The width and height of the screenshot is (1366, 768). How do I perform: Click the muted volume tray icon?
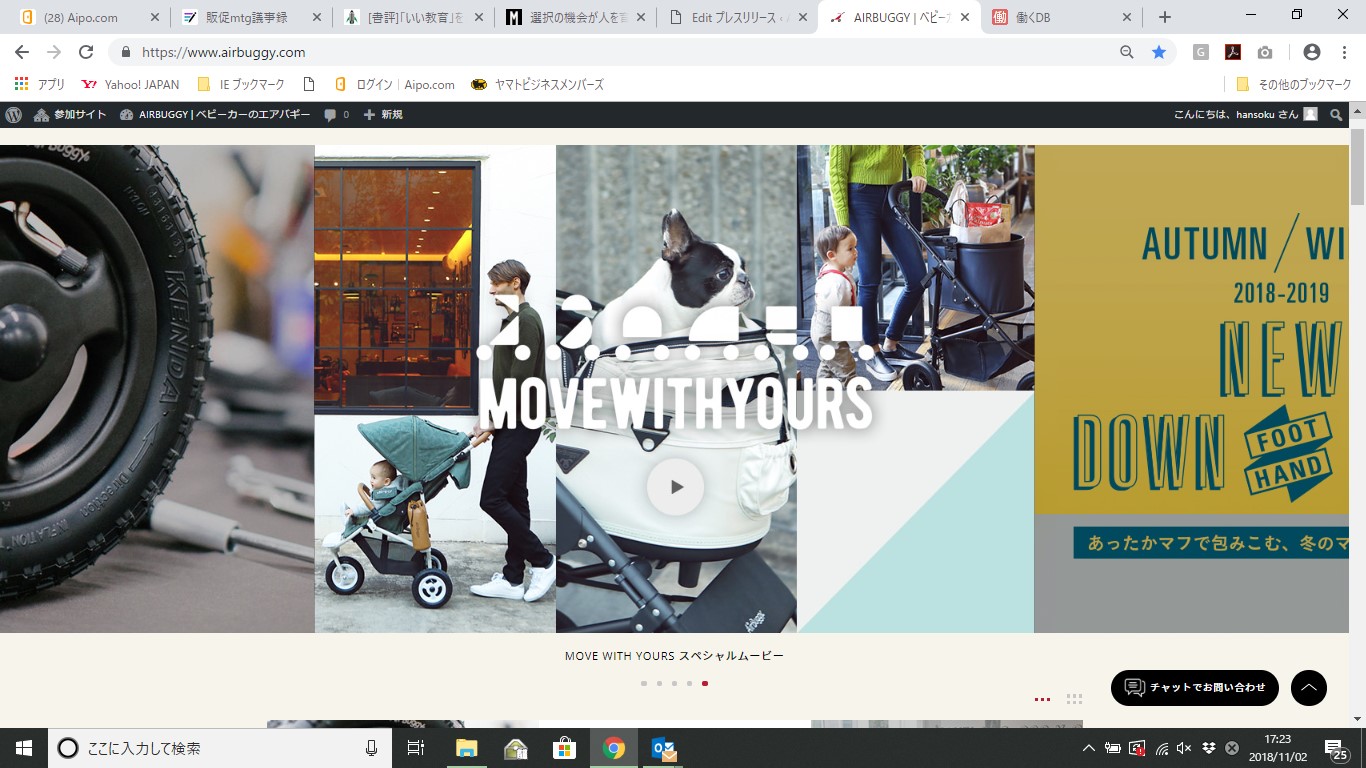(1185, 748)
